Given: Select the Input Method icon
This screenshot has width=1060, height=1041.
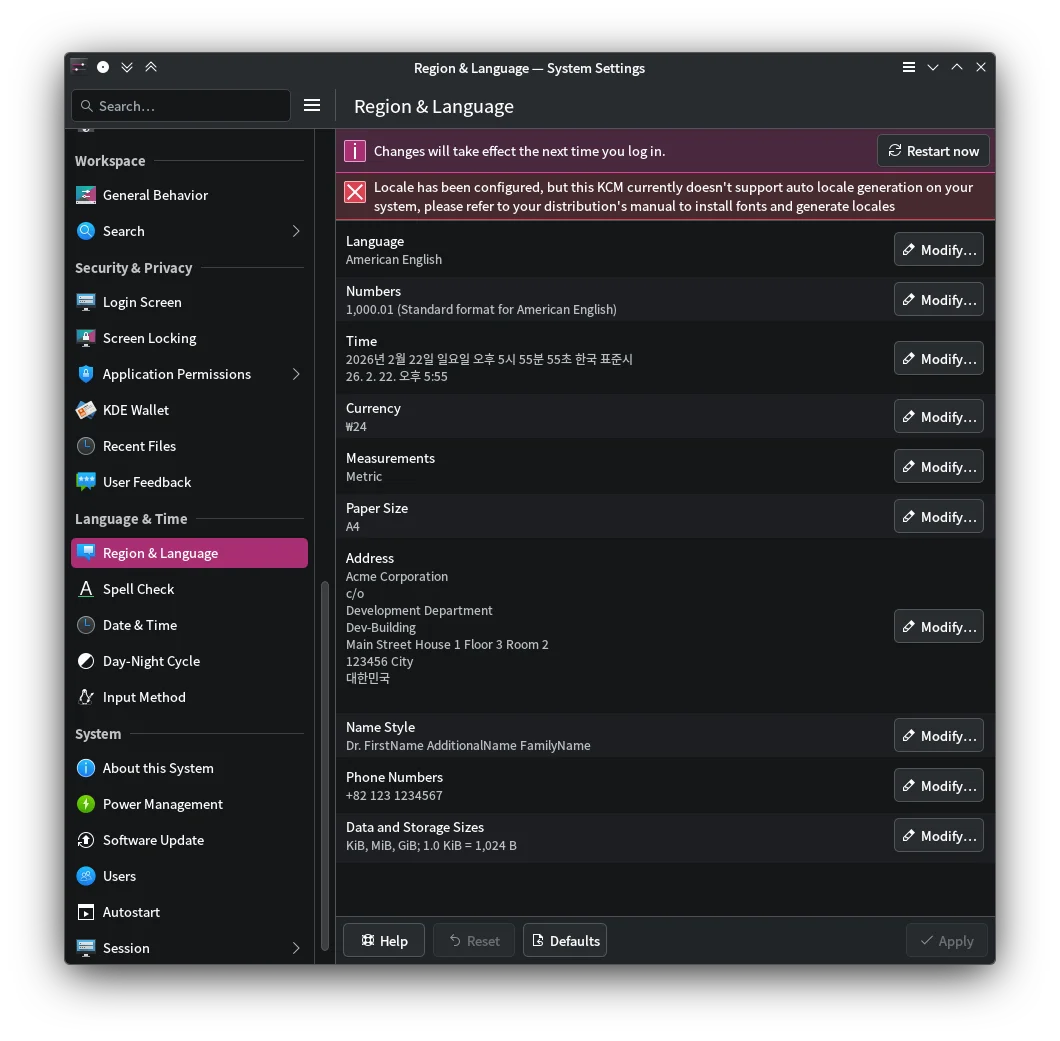Looking at the screenshot, I should click(x=86, y=697).
